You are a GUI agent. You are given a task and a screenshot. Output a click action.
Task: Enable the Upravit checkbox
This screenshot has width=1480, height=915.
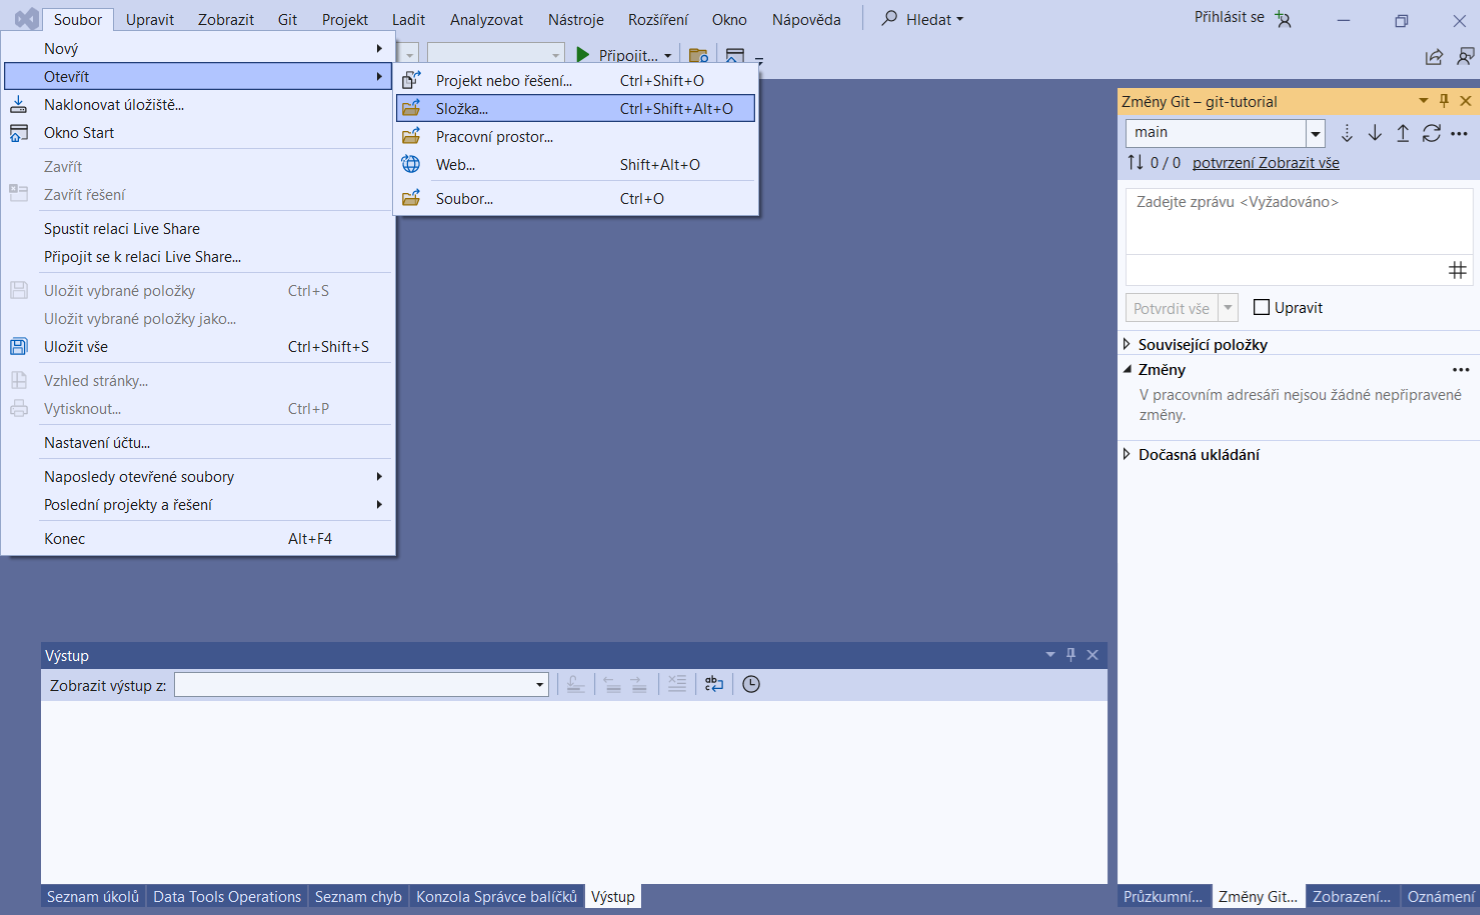tap(1262, 308)
